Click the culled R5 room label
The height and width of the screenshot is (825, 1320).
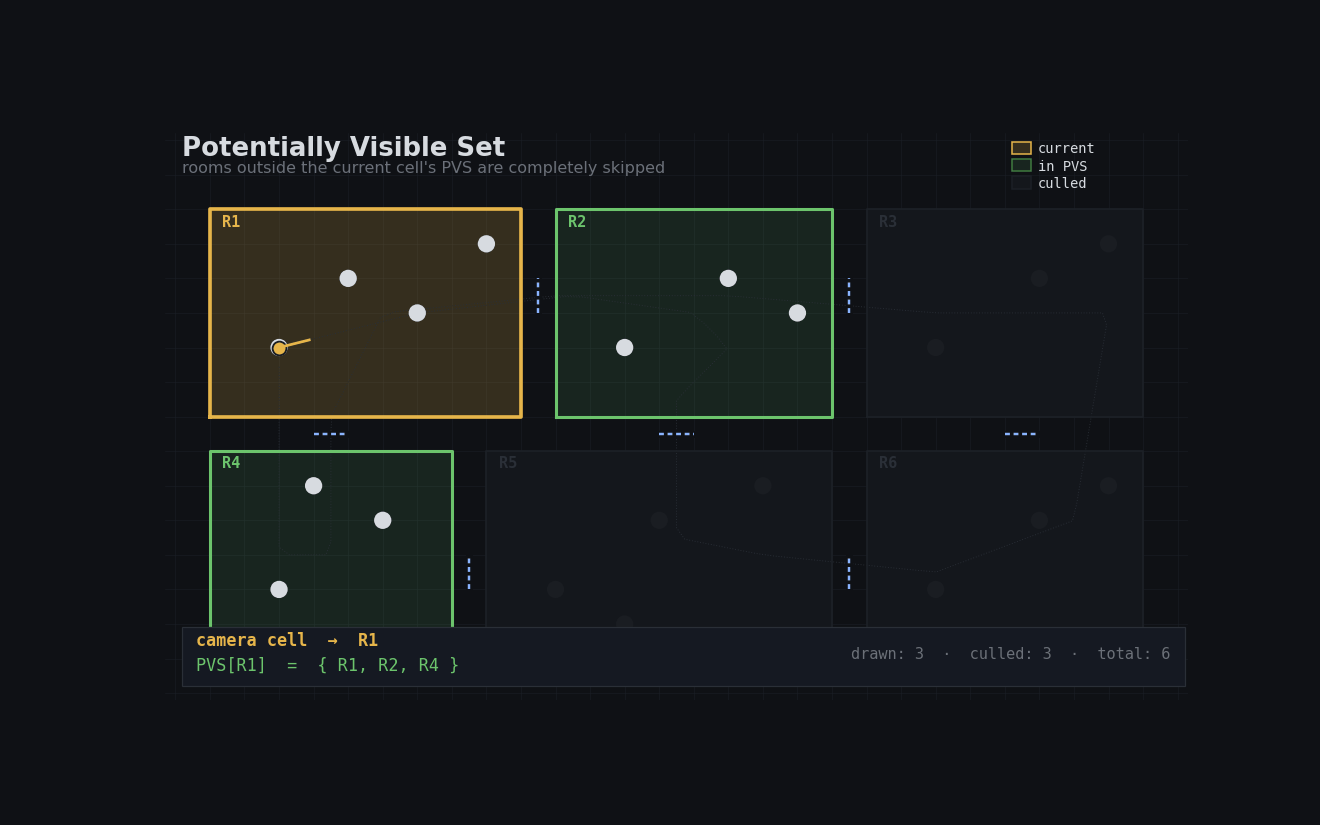(508, 463)
